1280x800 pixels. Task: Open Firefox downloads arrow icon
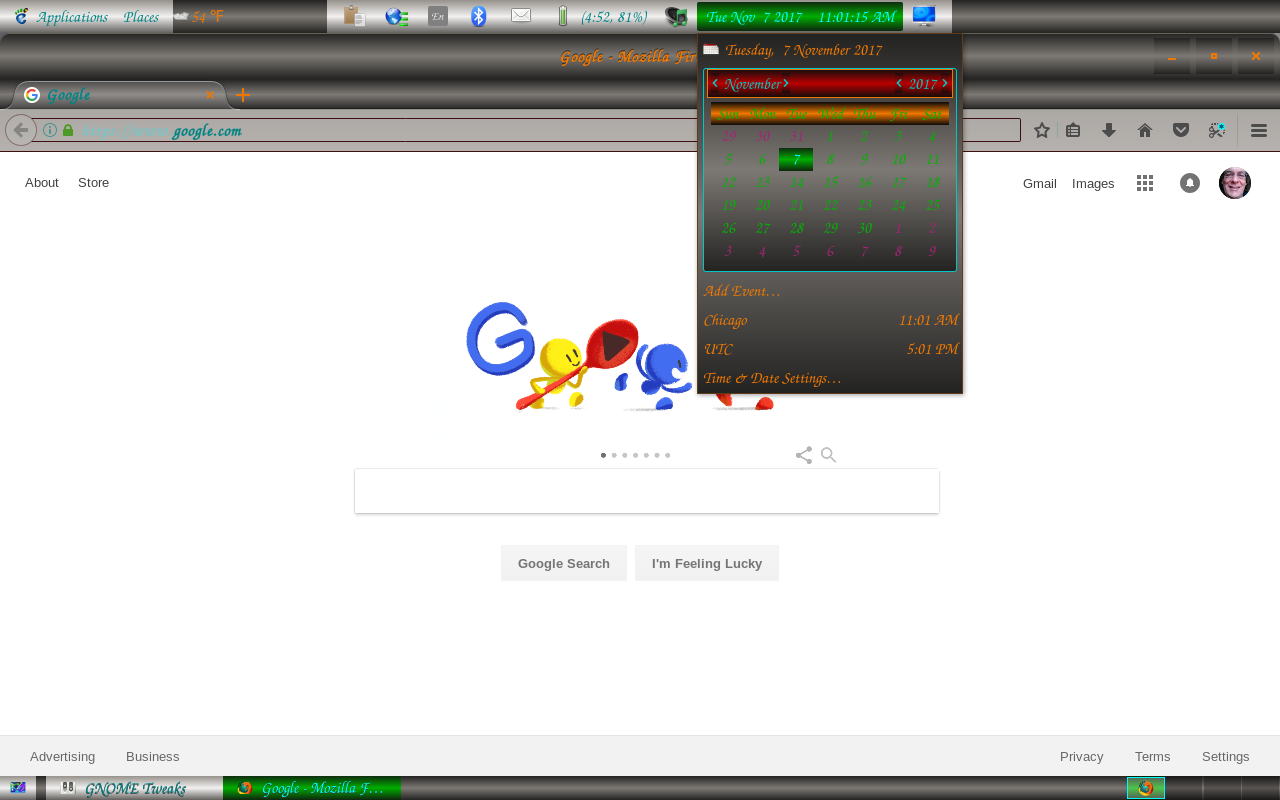pyautogui.click(x=1109, y=130)
